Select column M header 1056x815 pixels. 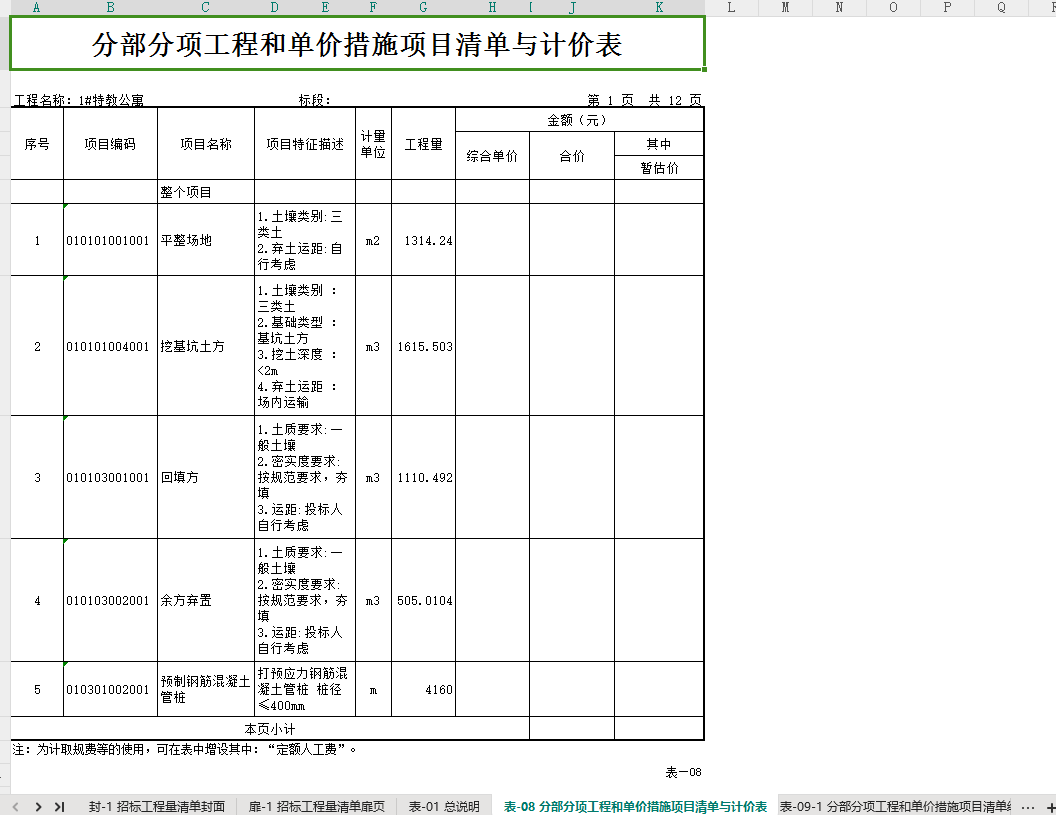pos(785,7)
